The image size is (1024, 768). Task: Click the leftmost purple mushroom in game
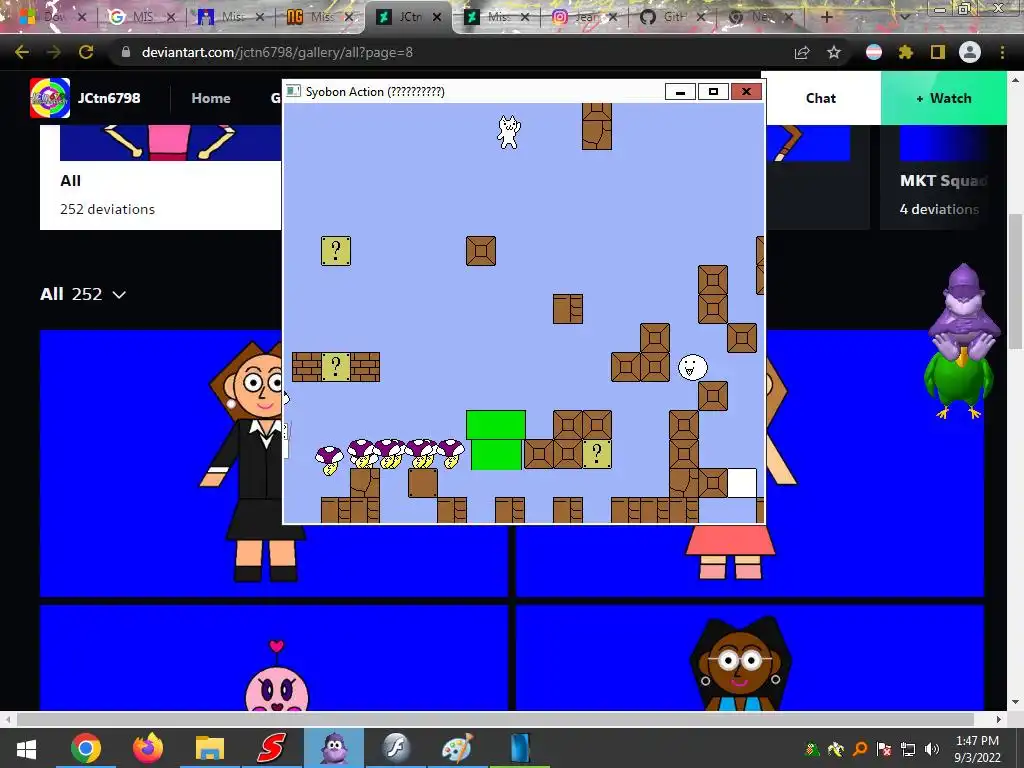(x=329, y=460)
